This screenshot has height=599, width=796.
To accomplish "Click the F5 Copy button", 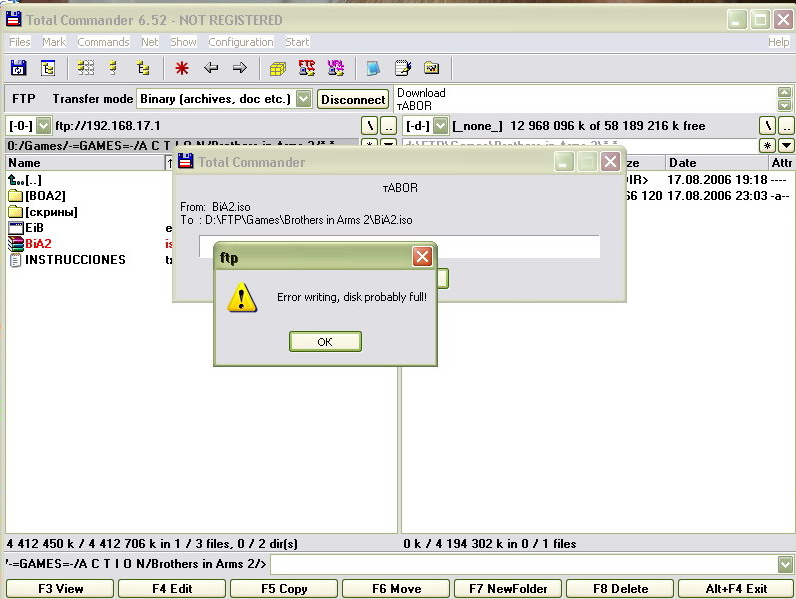I will [284, 589].
